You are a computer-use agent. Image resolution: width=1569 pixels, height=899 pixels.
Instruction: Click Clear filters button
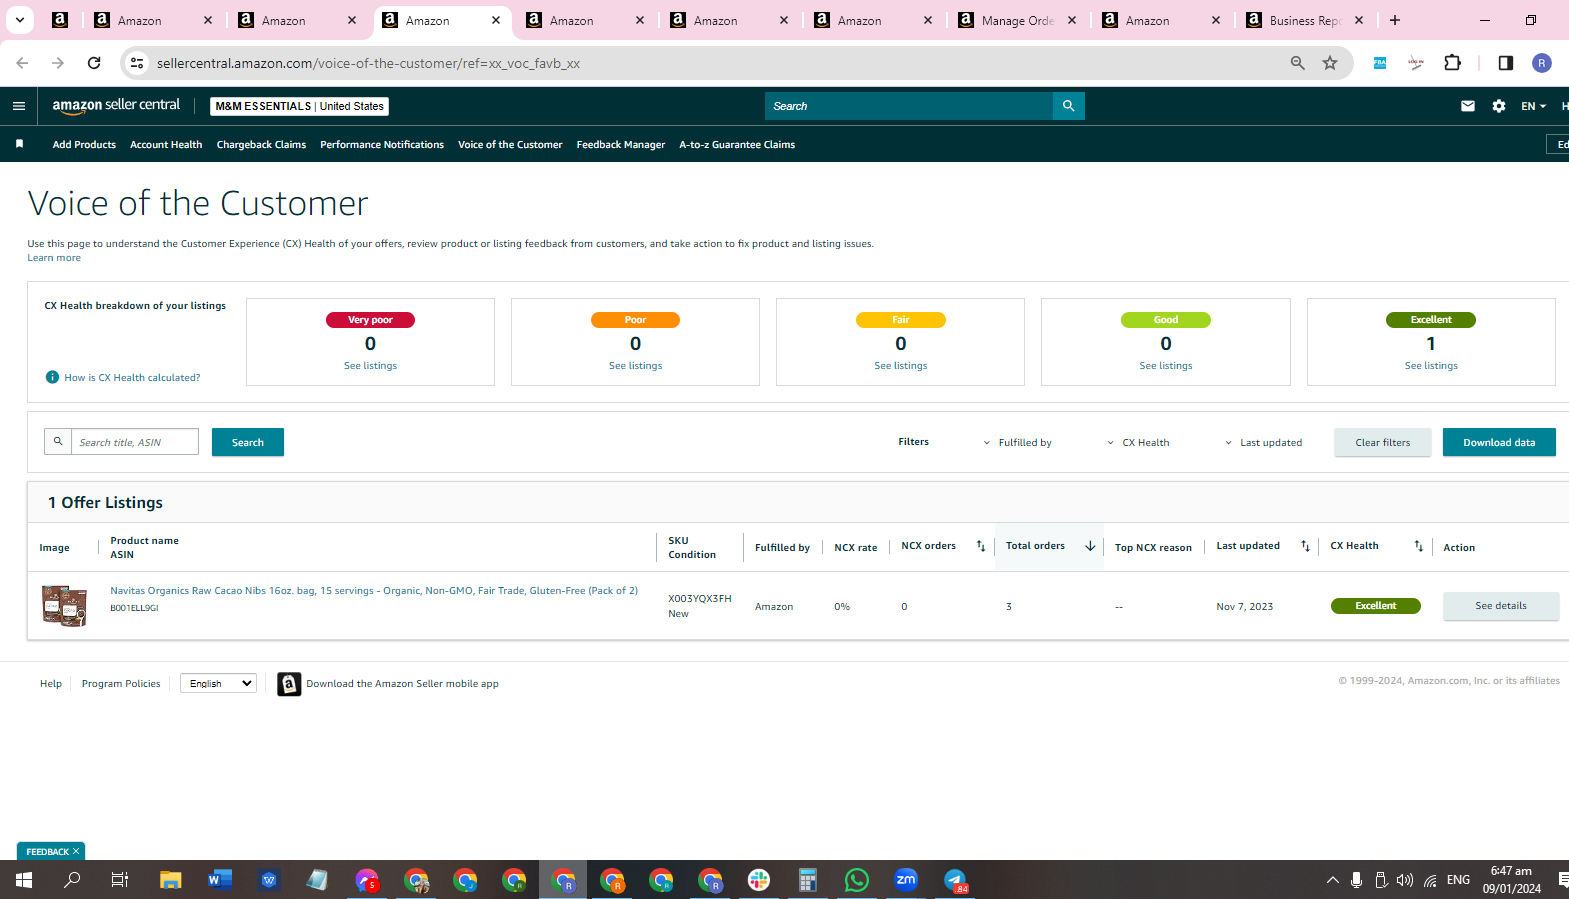pyautogui.click(x=1383, y=442)
